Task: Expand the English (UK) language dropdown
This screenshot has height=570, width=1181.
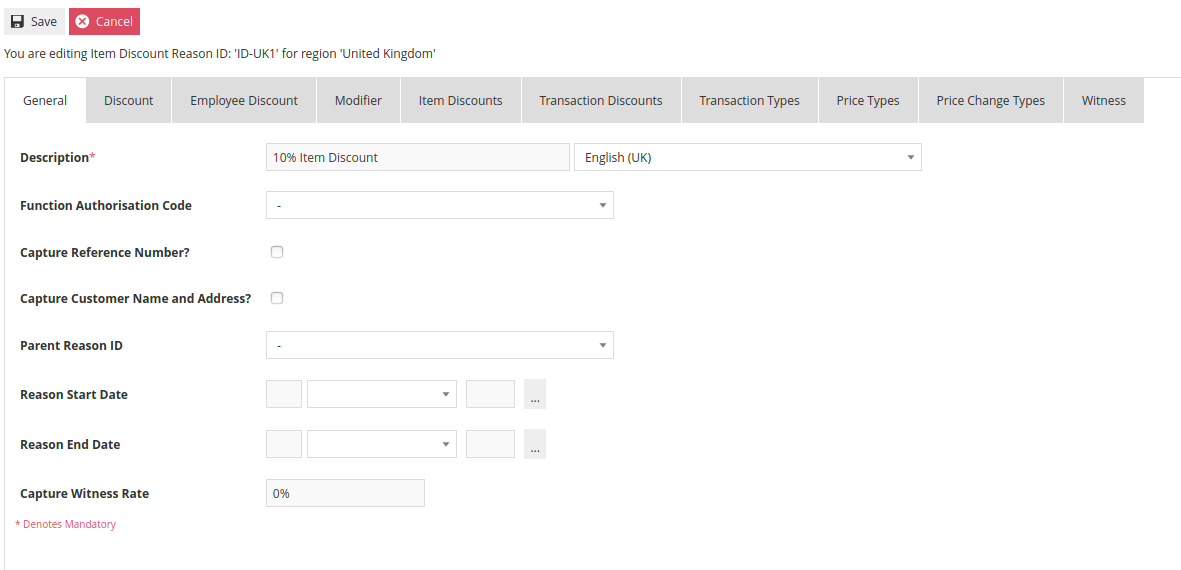Action: (x=748, y=157)
